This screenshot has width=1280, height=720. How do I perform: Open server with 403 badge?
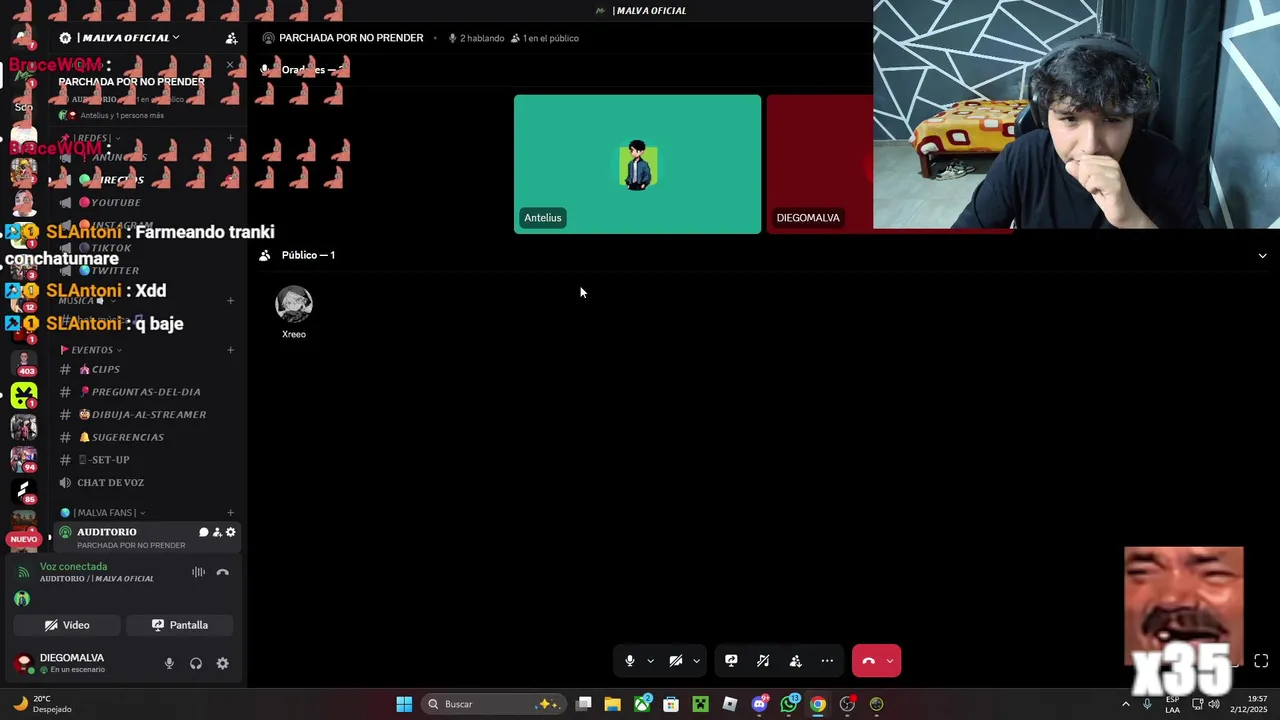pos(24,363)
